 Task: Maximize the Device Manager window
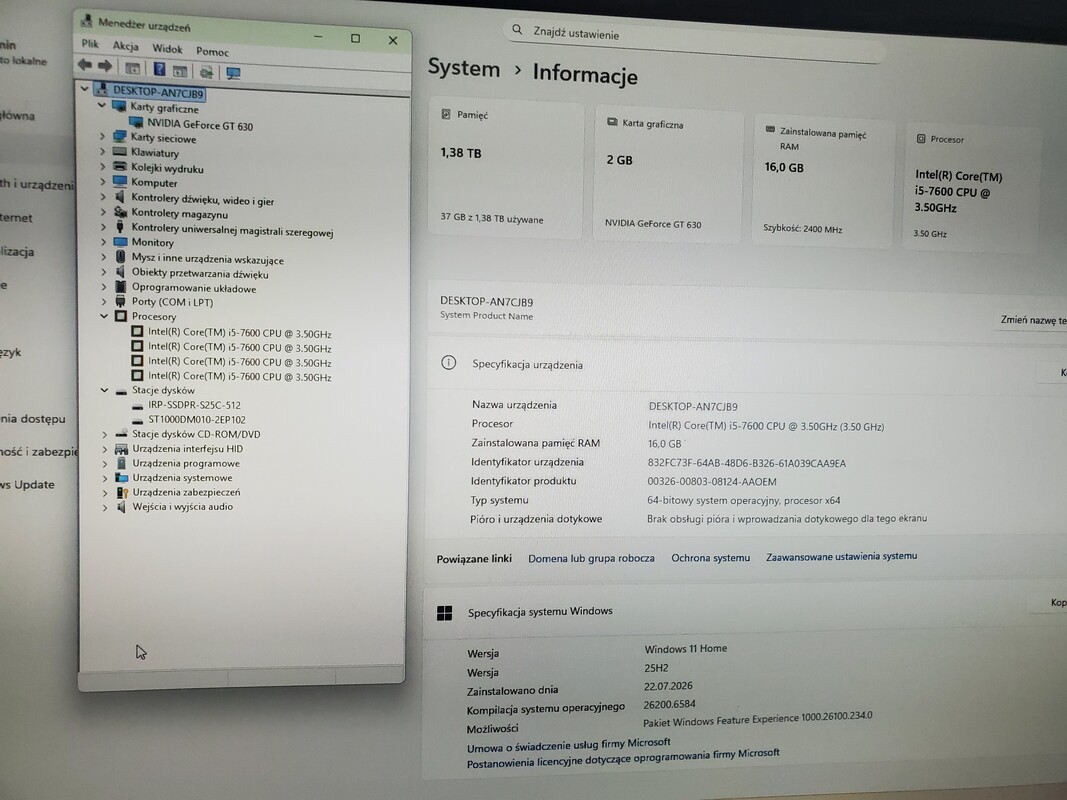(x=355, y=38)
